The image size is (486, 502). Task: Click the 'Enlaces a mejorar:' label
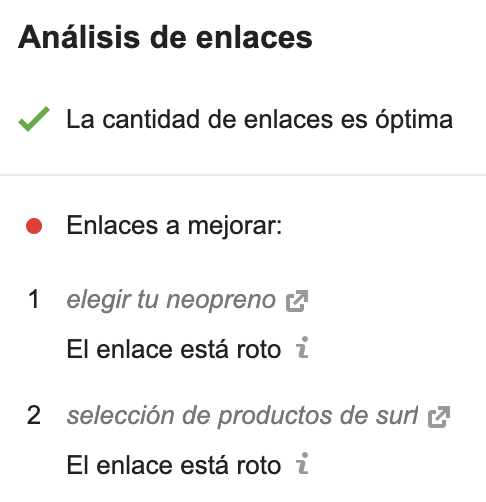pos(174,226)
